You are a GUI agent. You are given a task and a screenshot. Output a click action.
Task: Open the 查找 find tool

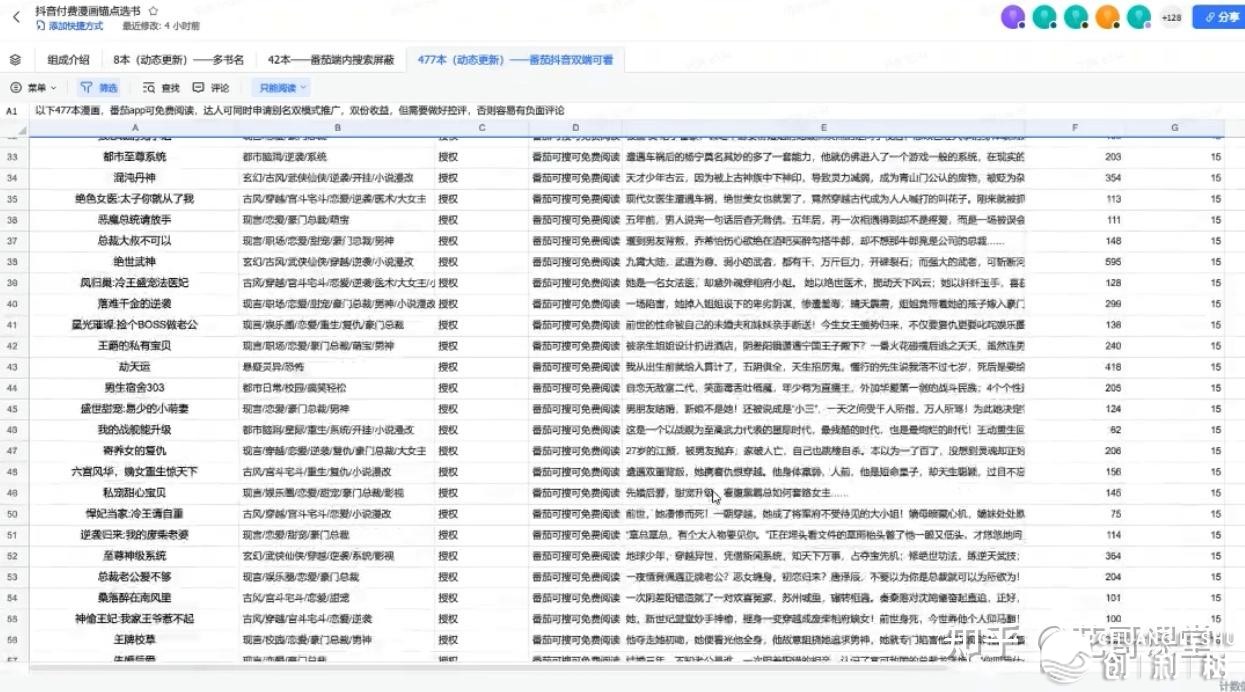pyautogui.click(x=161, y=88)
